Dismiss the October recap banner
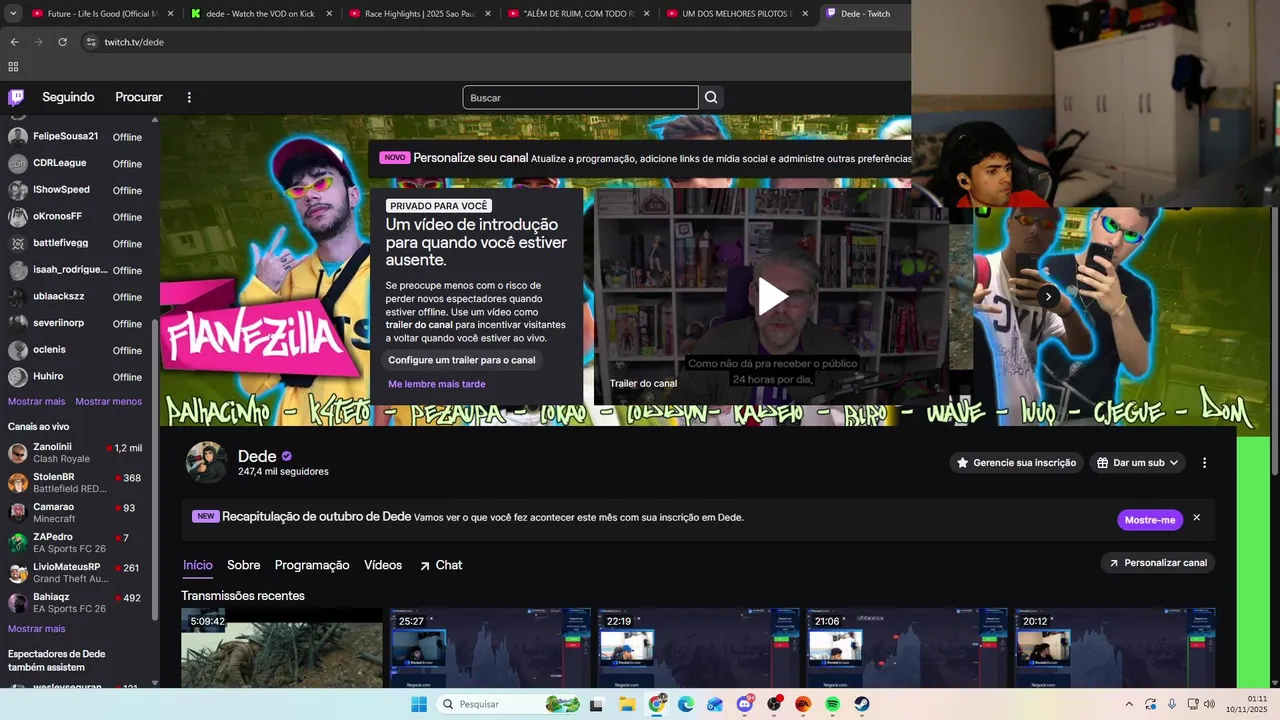Screen dimensions: 1280x720 pos(1196,518)
